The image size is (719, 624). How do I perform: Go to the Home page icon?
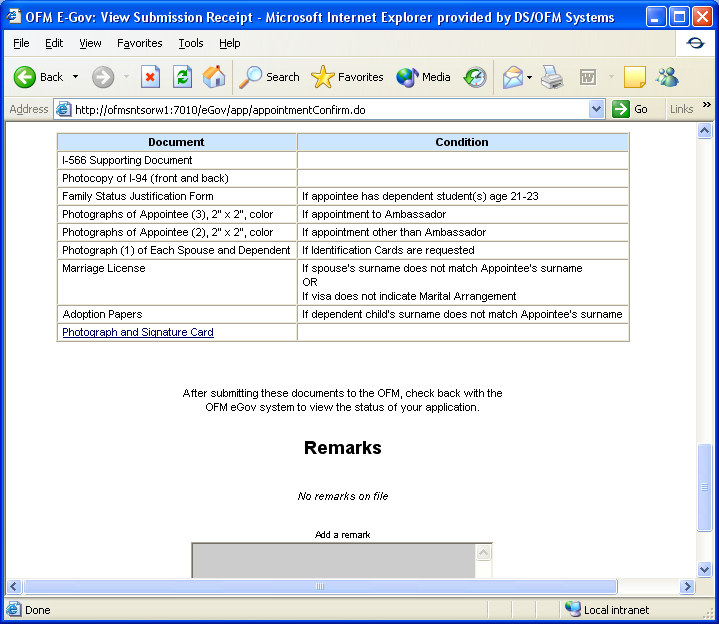(x=214, y=77)
